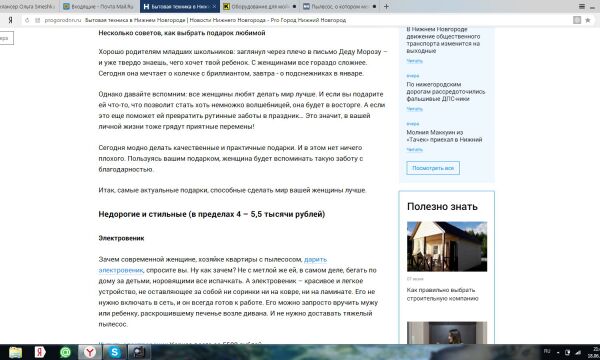Follow the 'дарить электровеник' link

213,265
